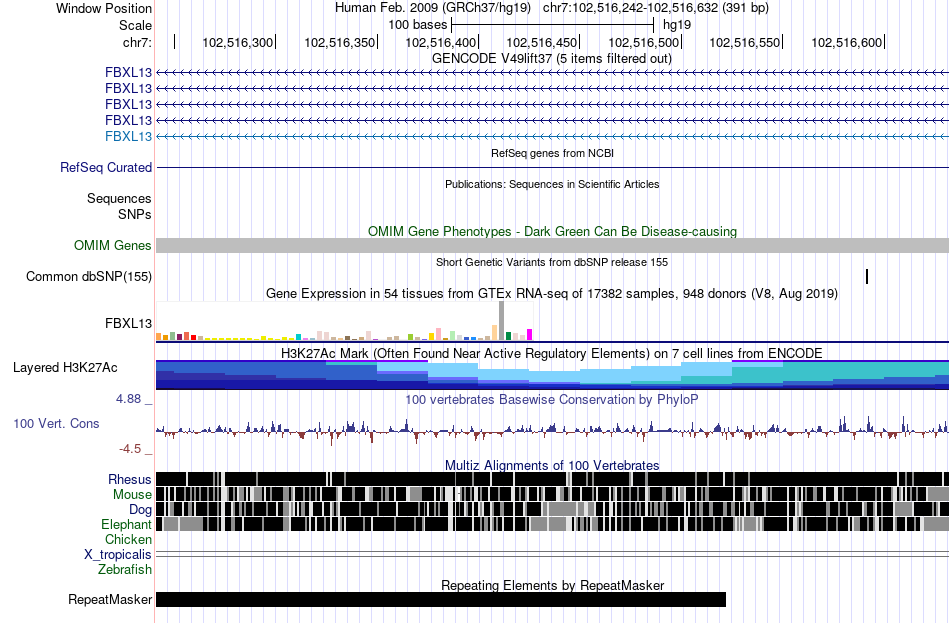The width and height of the screenshot is (950, 623).
Task: Click the tall gray GTEx expression bar
Action: click(x=501, y=321)
